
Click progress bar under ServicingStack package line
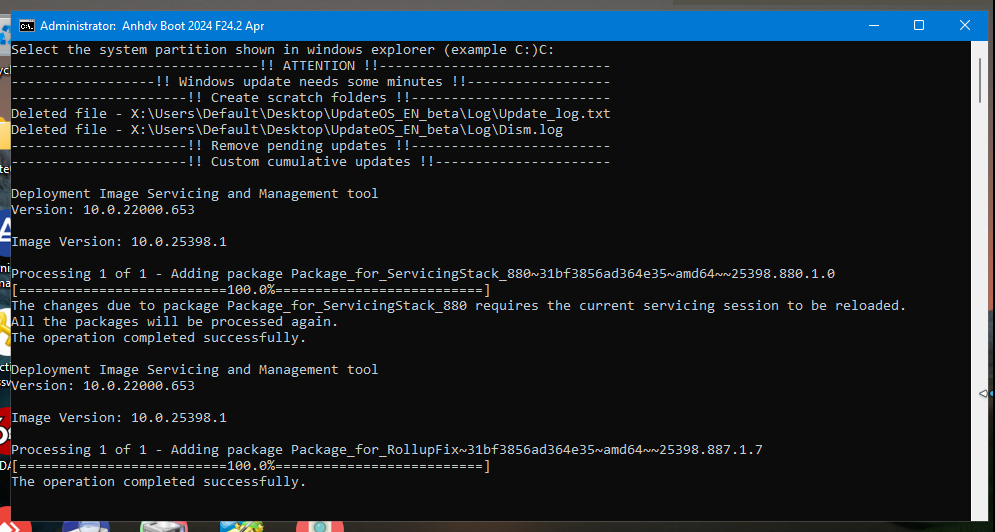[x=251, y=290]
